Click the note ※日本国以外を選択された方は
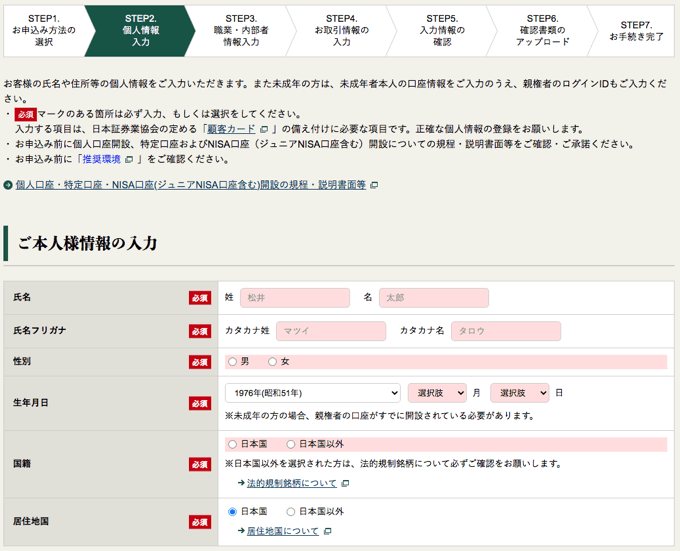Viewport: 680px width, 551px height. 394,464
